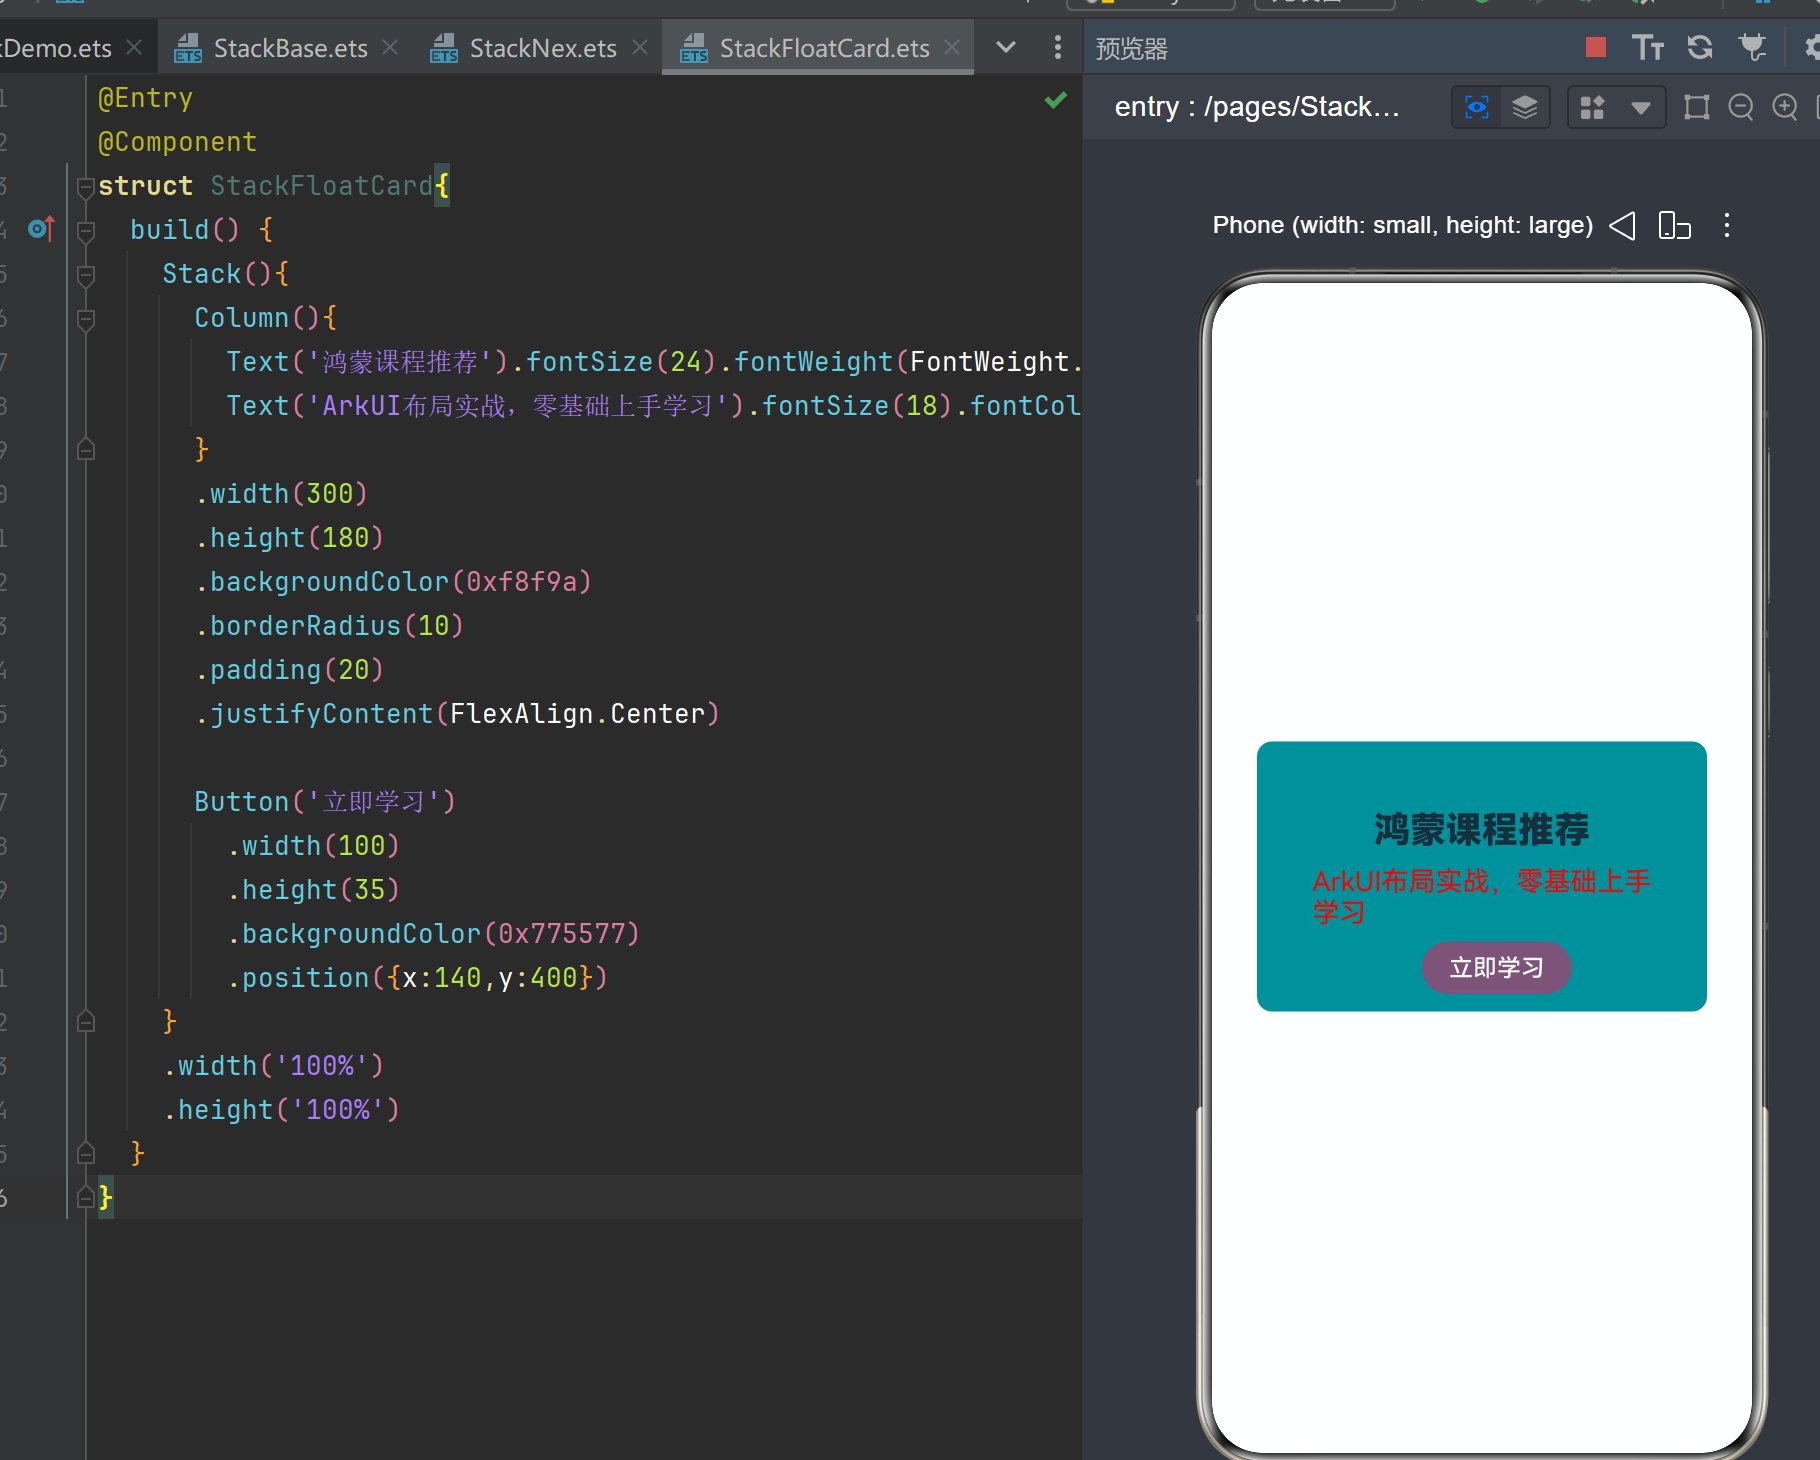Image resolution: width=1820 pixels, height=1460 pixels.
Task: Open the editor tab options menu
Action: click(x=1057, y=47)
